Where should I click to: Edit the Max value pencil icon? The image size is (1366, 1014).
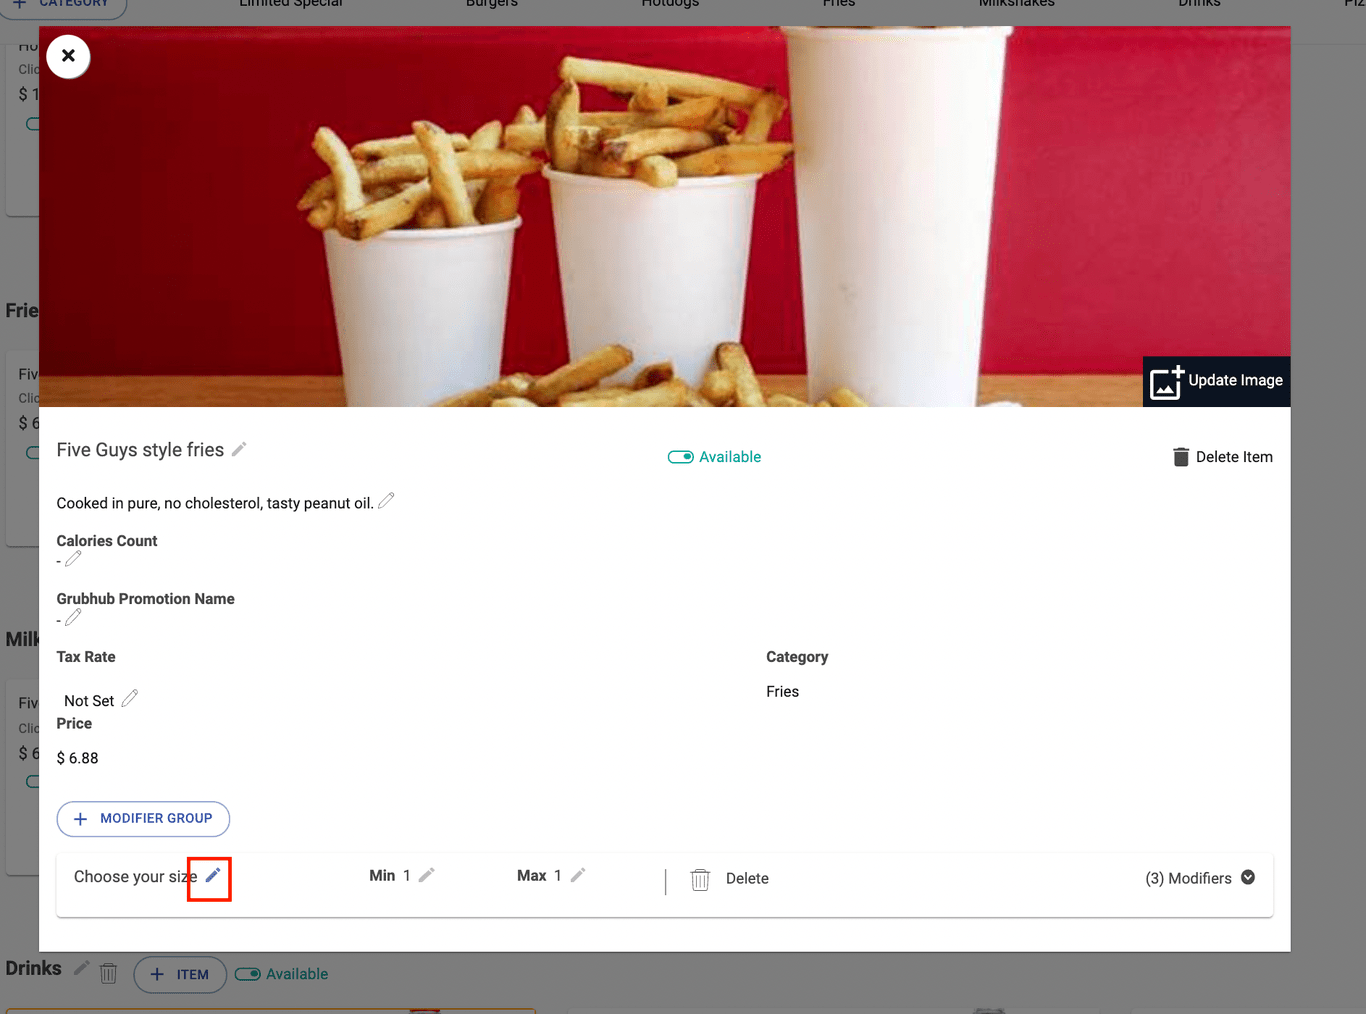pyautogui.click(x=578, y=876)
